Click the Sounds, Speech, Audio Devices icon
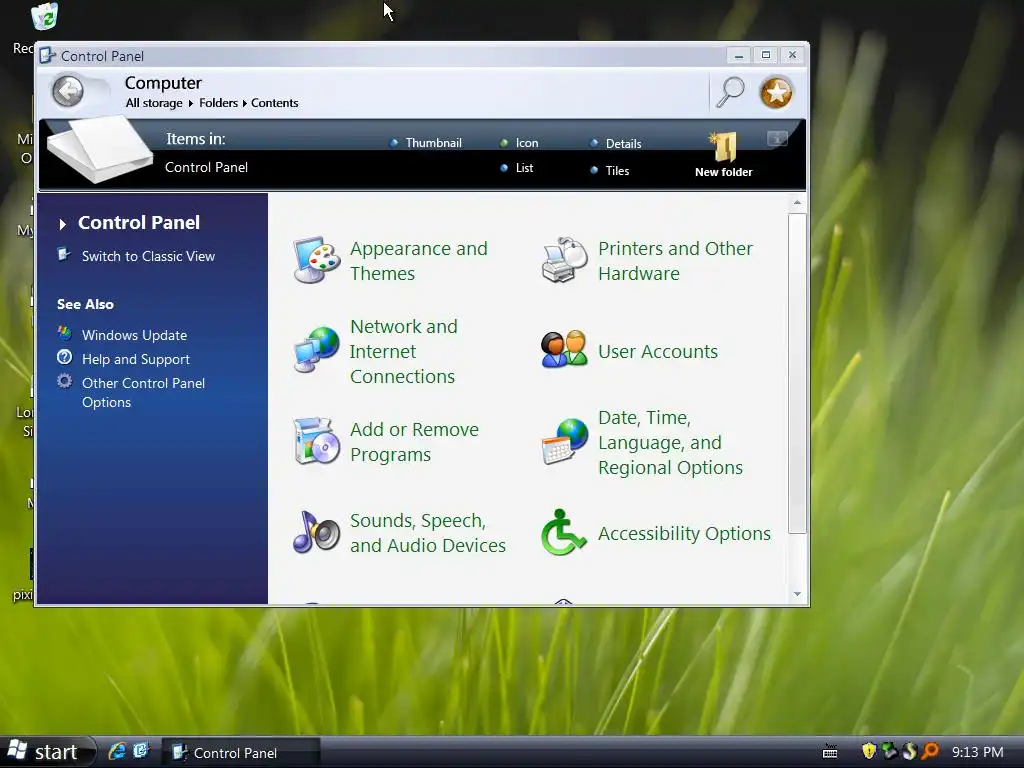Screen dimensions: 1024x768 (x=317, y=532)
